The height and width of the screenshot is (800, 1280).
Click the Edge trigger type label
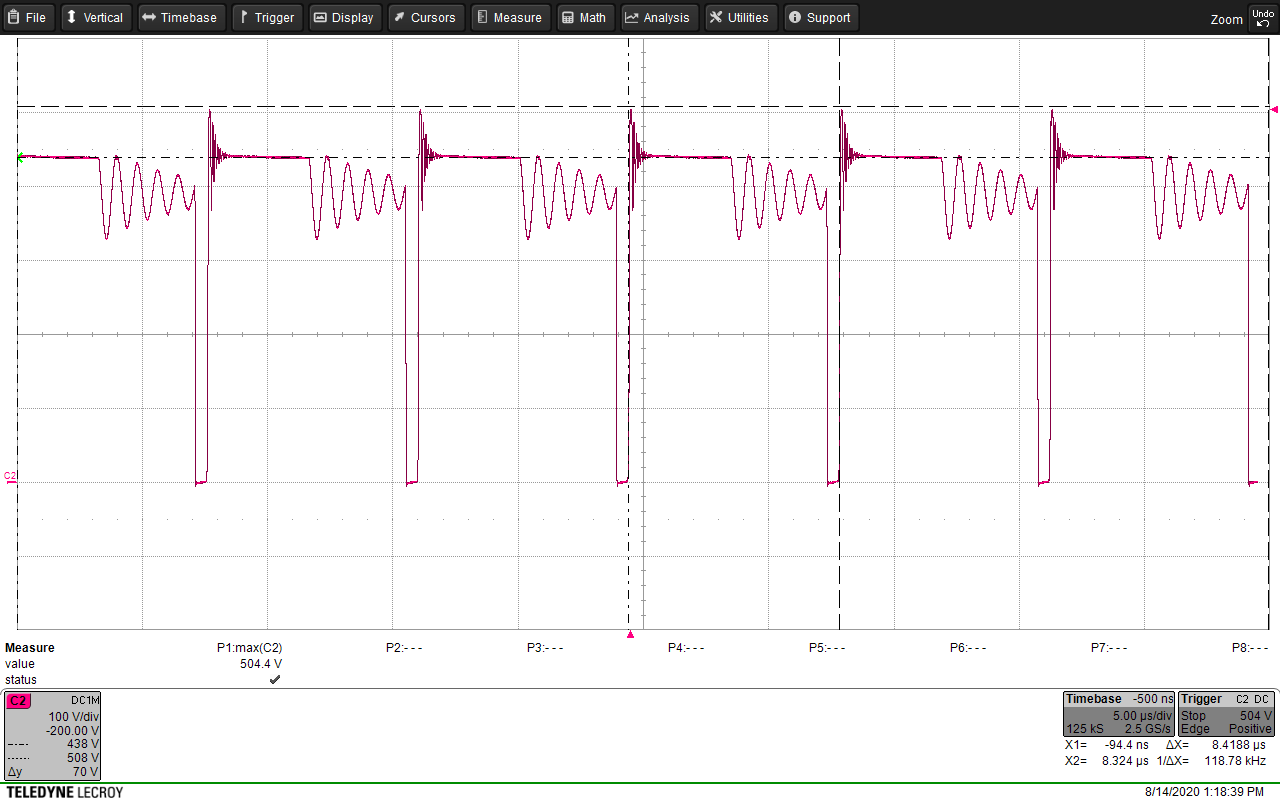click(x=1194, y=730)
